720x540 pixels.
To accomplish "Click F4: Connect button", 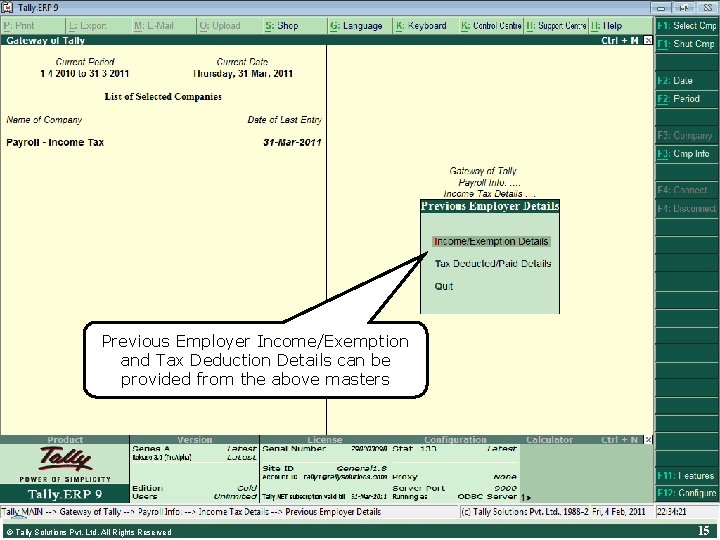I will 687,190.
